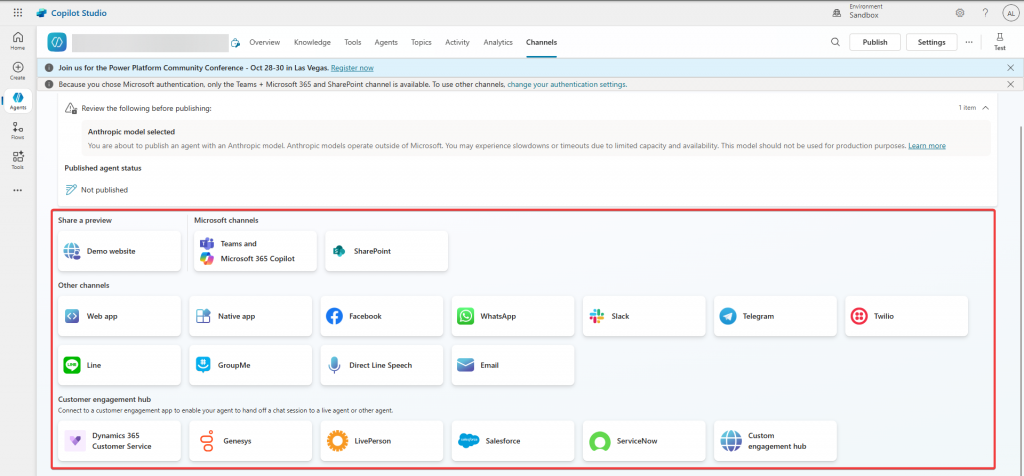Open the settings gear in header
The image size is (1024, 476).
coord(960,13)
